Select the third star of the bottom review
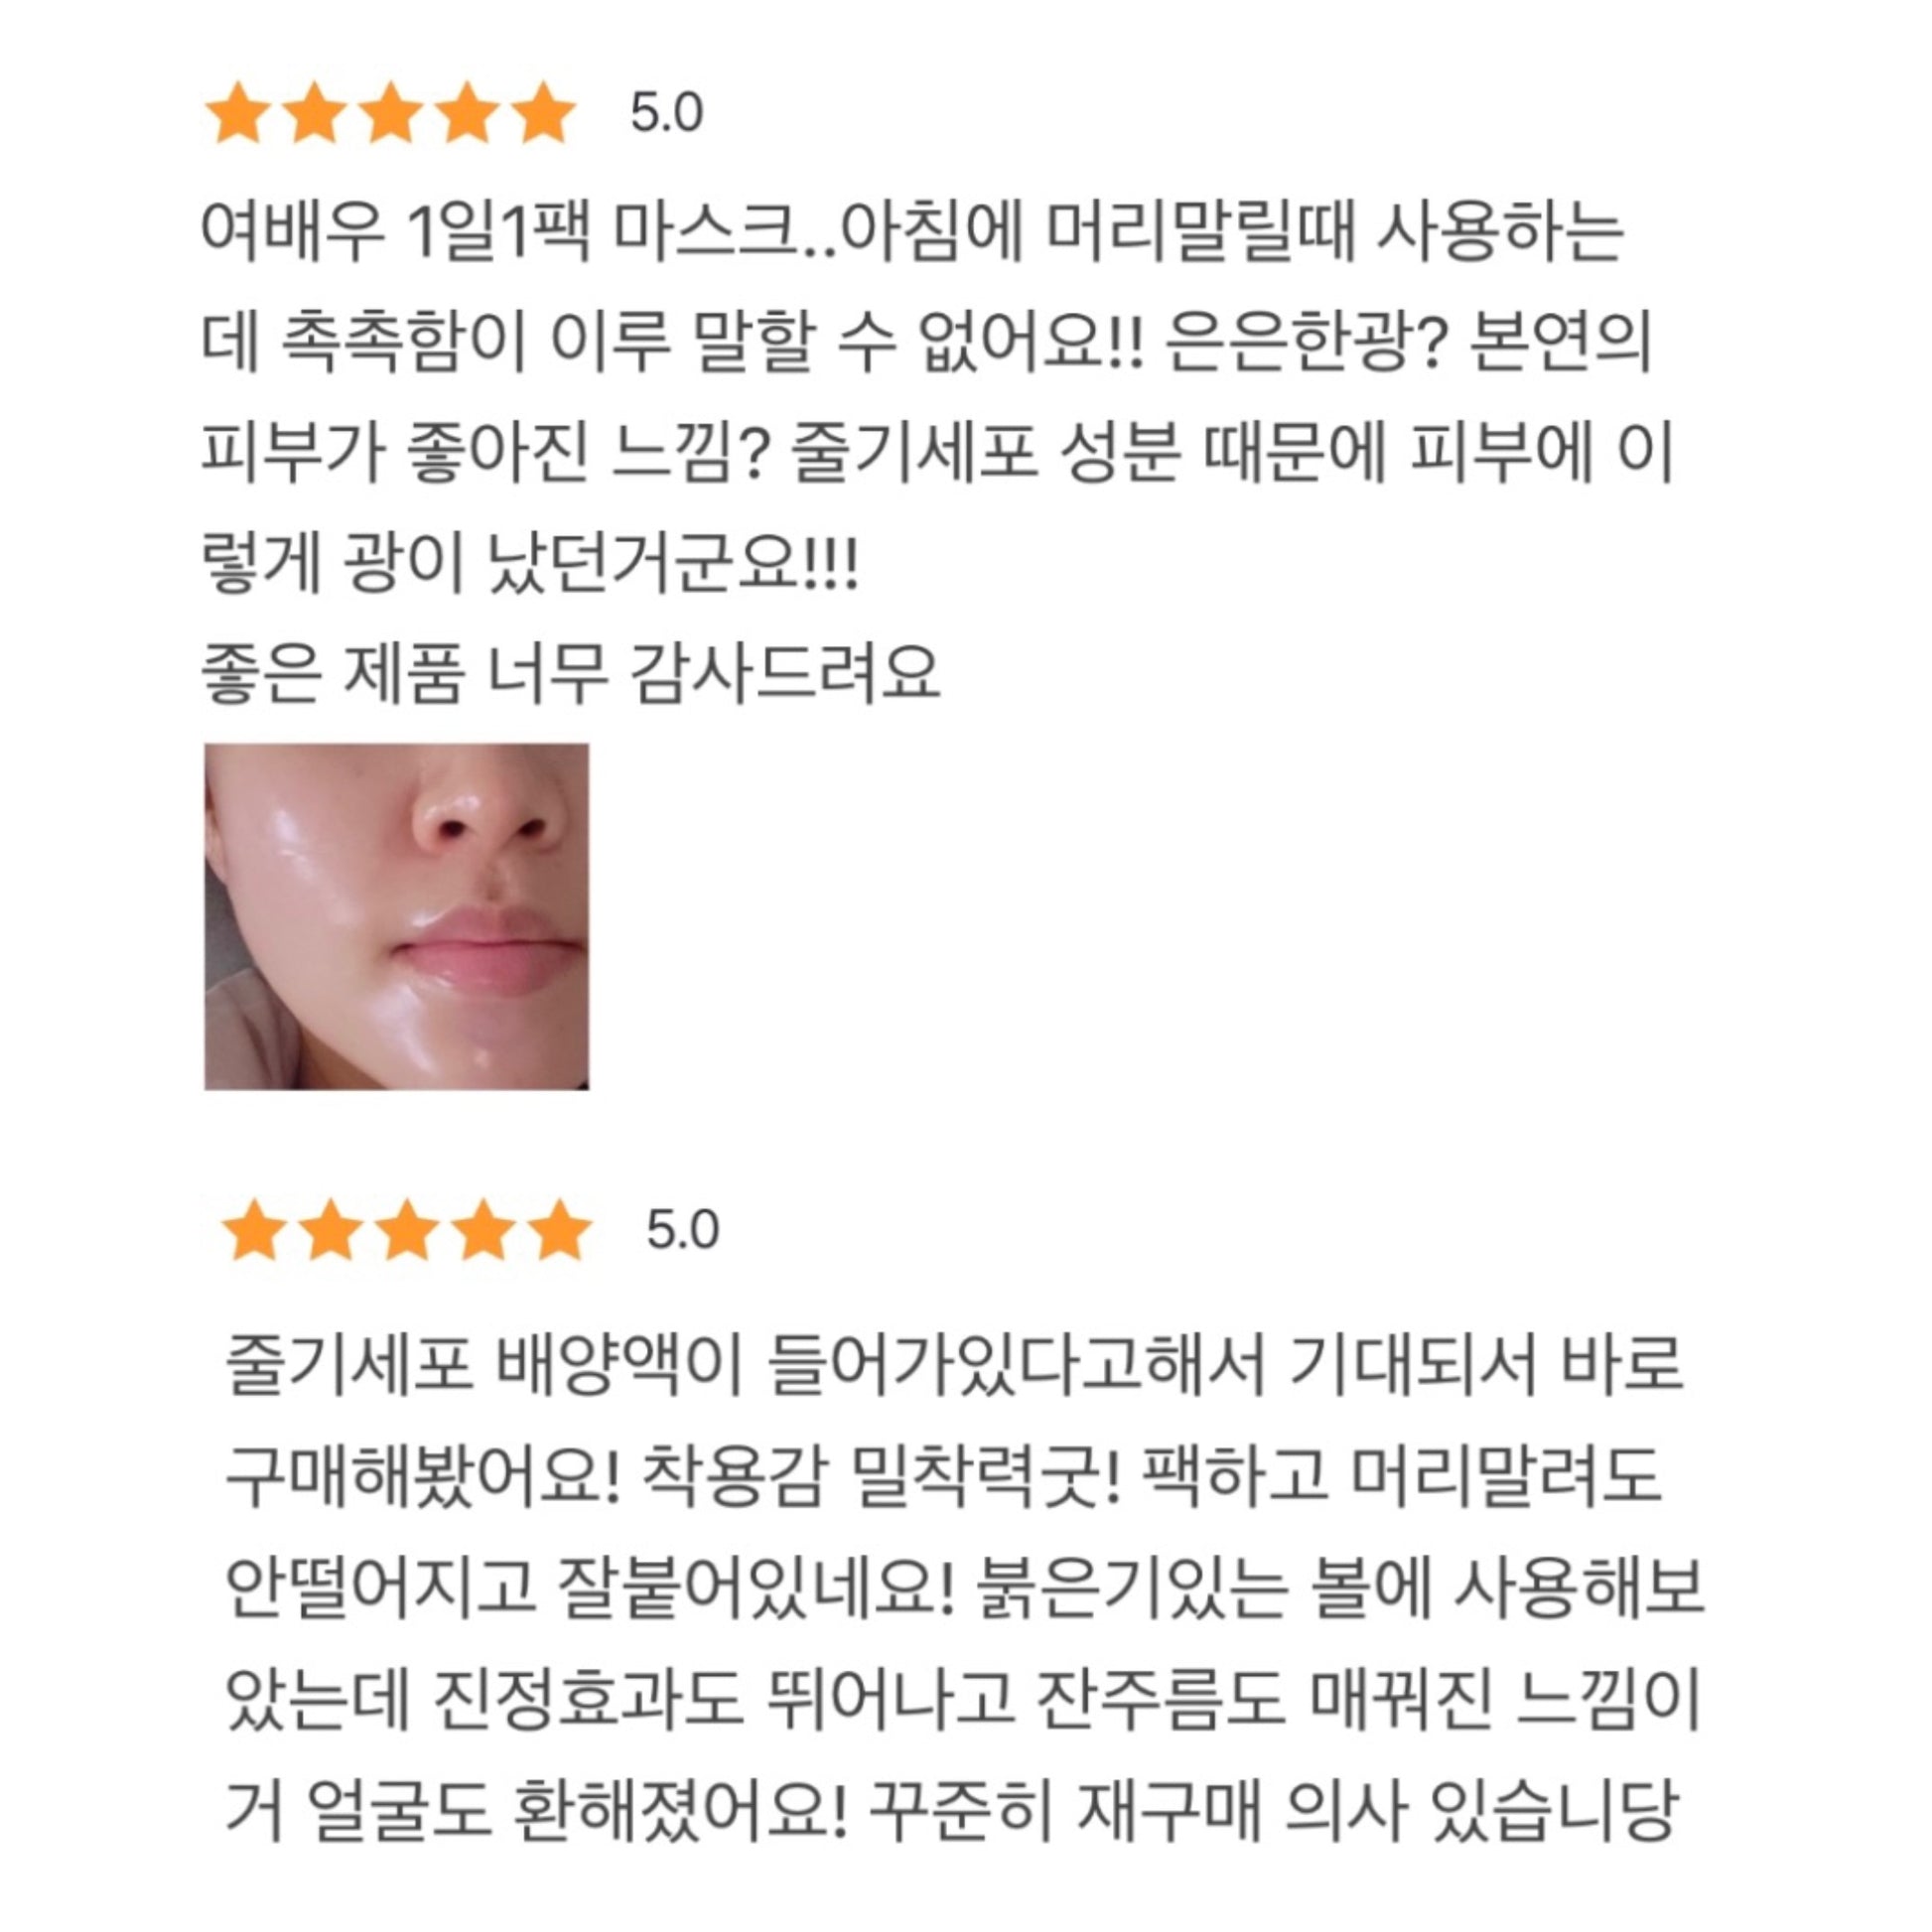 [x=408, y=1231]
